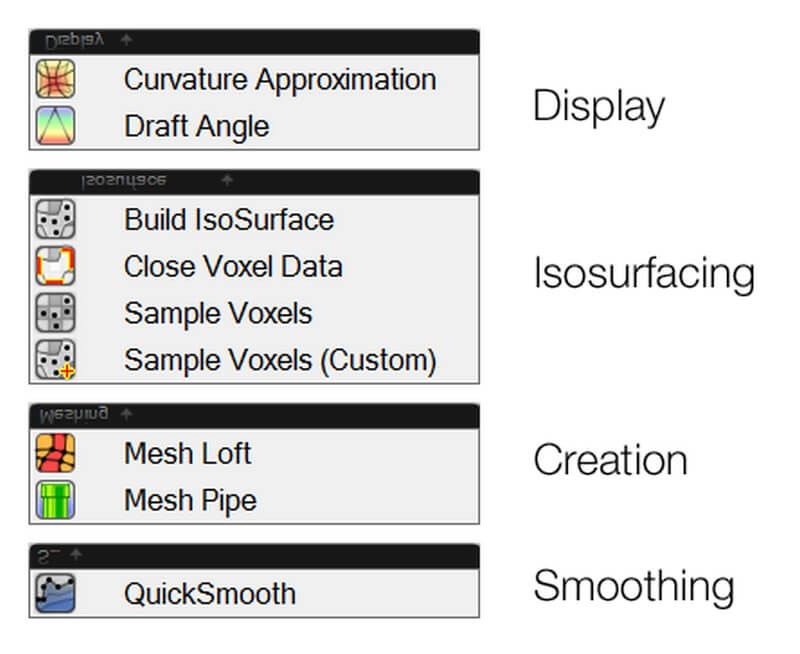Click the Mesh Loft icon
800x654 pixels.
point(55,453)
